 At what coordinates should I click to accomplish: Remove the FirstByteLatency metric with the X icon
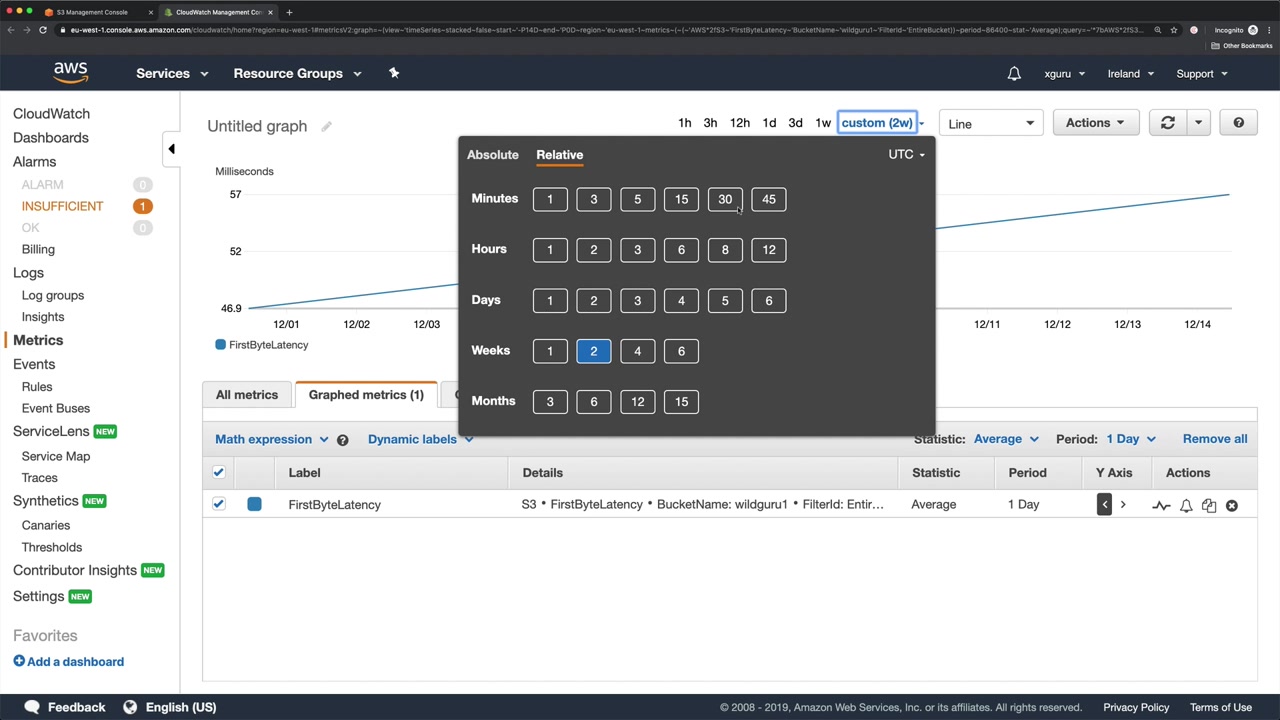(1232, 506)
